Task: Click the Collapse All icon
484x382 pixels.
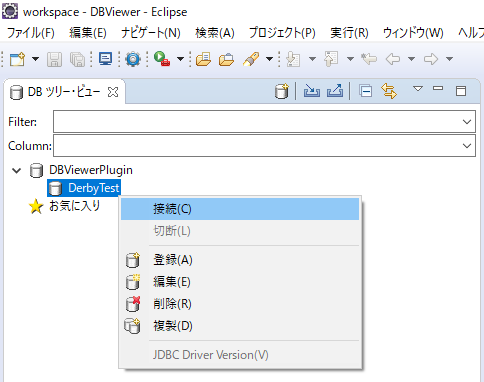Action: 366,91
